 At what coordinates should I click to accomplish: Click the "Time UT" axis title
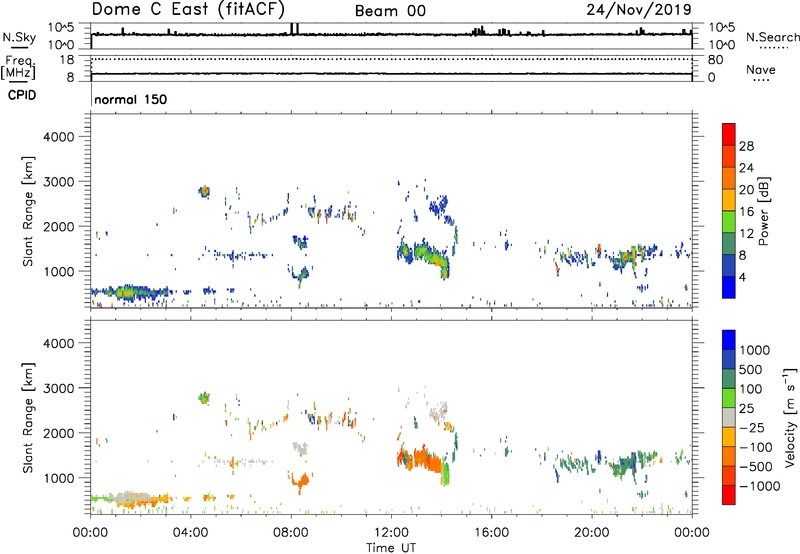(x=391, y=548)
